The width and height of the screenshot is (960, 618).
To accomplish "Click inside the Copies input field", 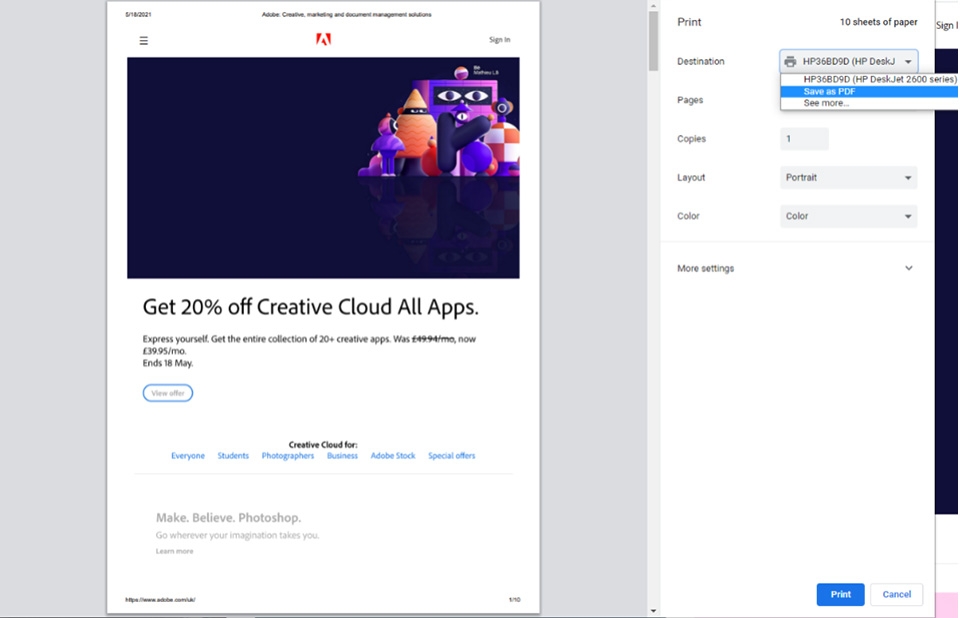I will [804, 138].
